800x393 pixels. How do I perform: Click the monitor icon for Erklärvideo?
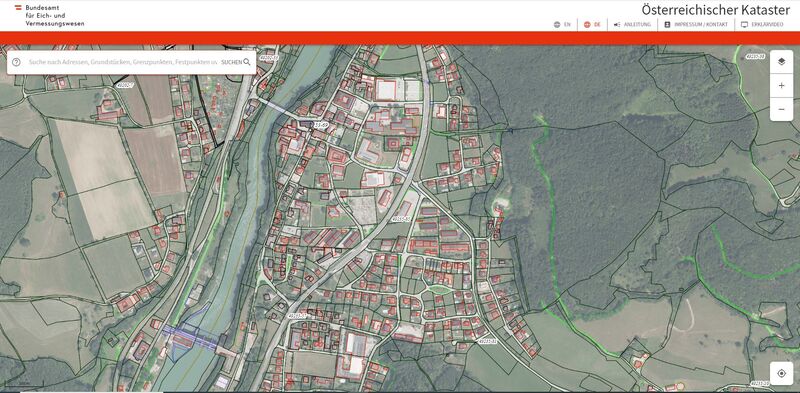tap(744, 24)
